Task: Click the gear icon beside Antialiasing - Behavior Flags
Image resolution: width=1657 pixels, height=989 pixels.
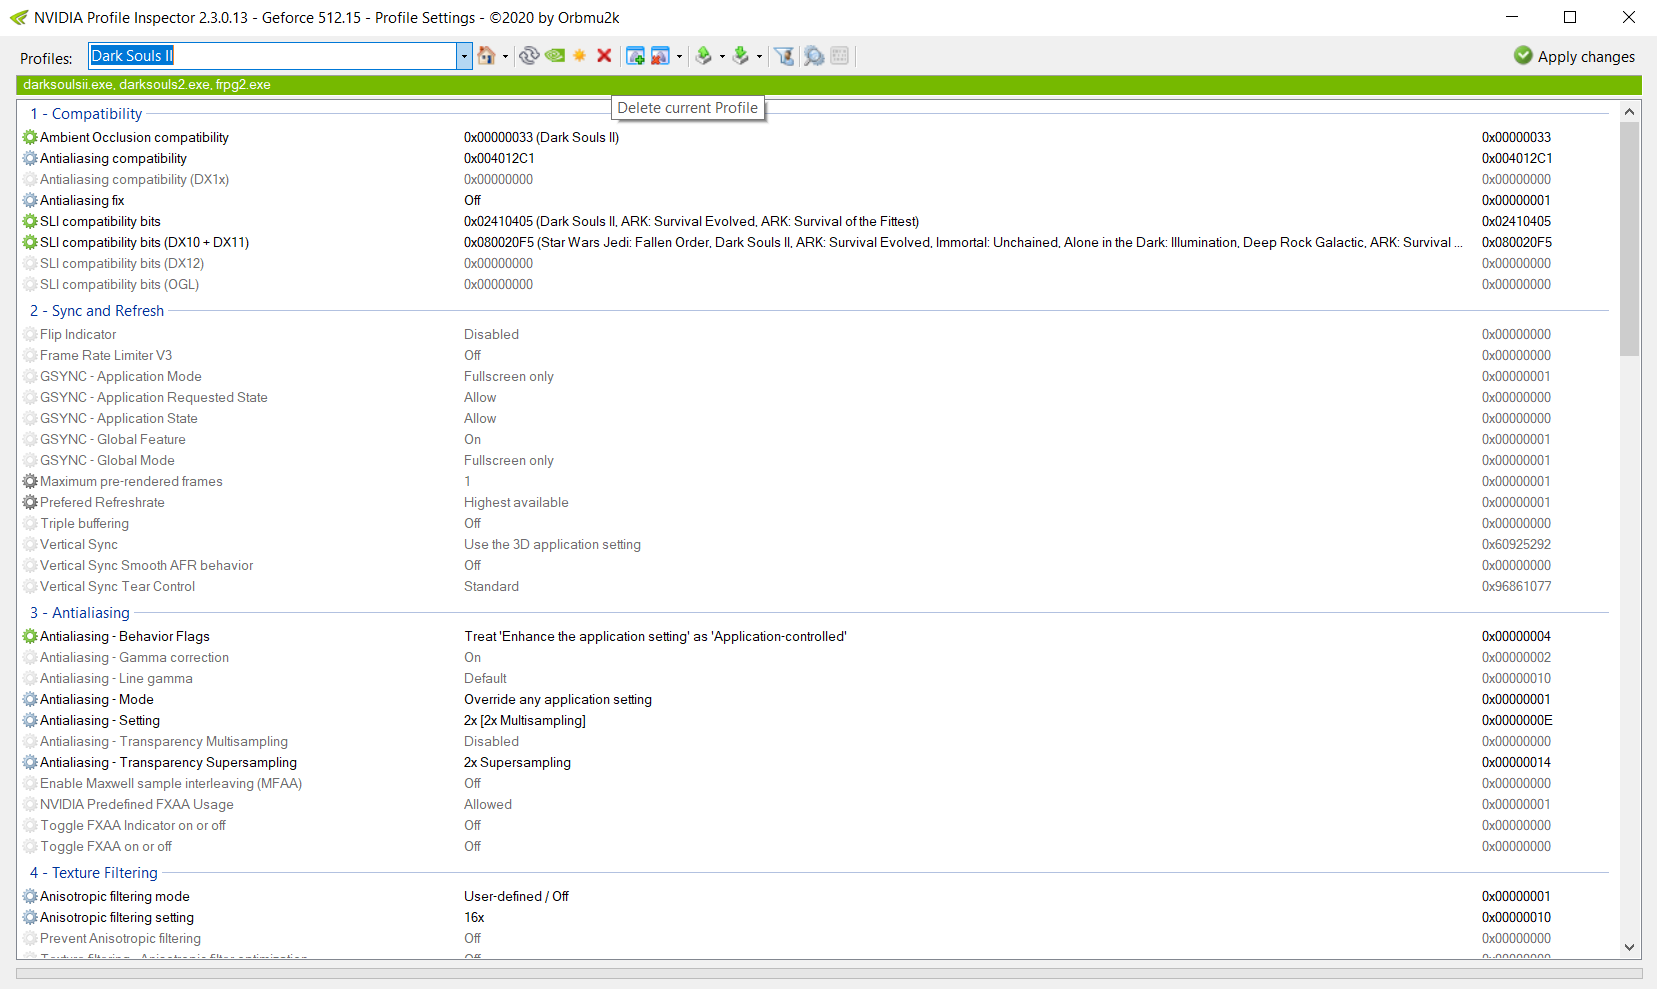Action: click(30, 636)
